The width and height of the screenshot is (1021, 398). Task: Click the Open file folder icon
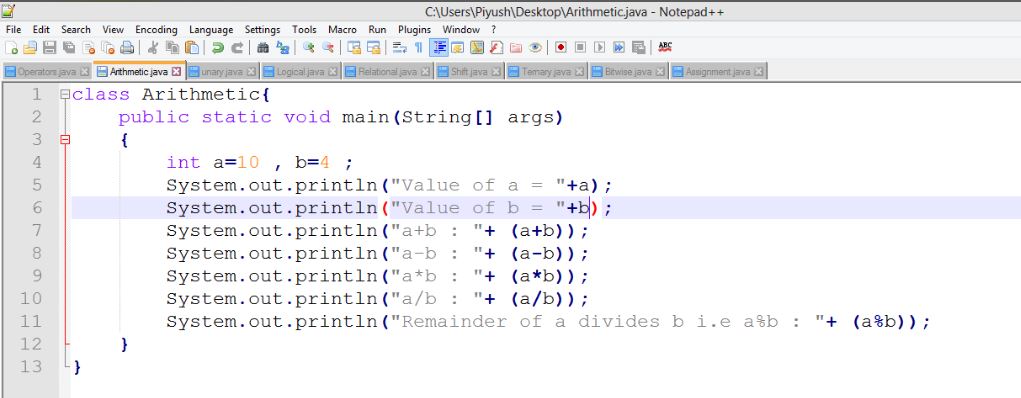pyautogui.click(x=30, y=48)
